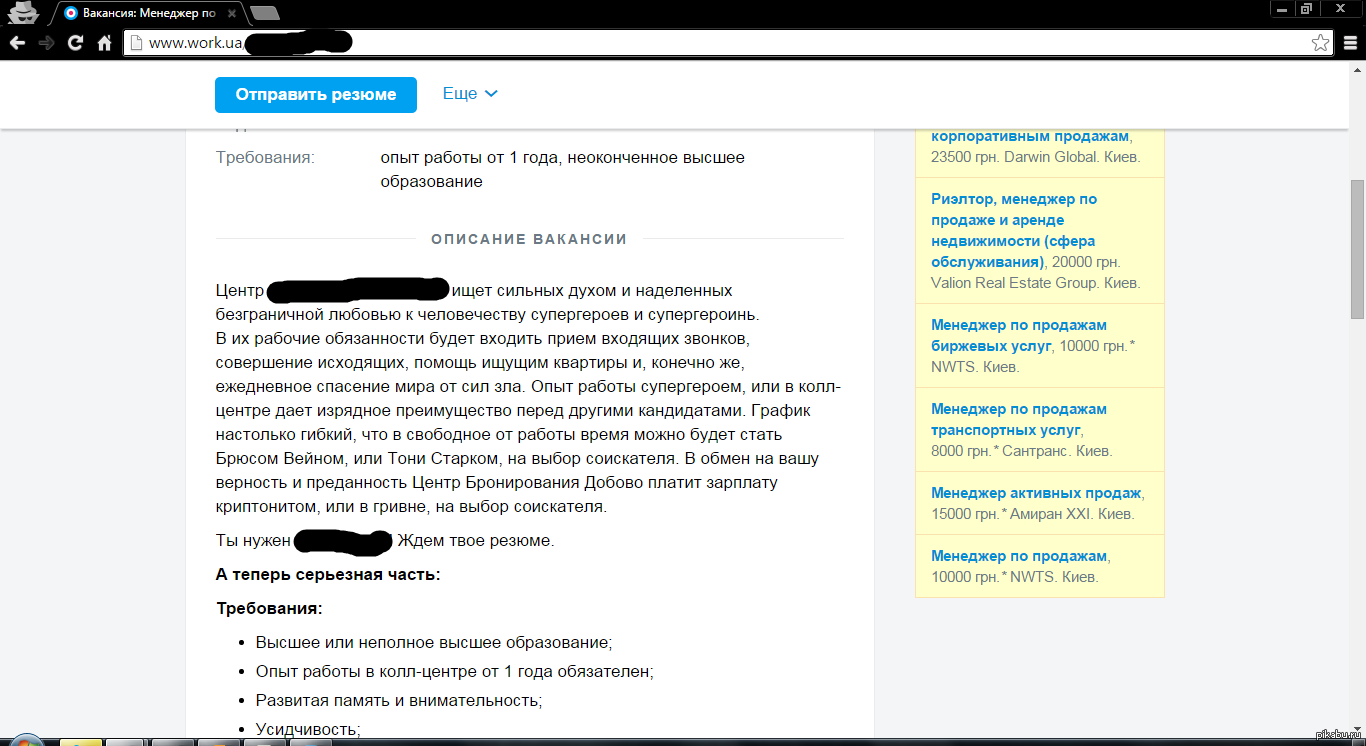Click '15000 грн.* Амиран XXI. Киев.' text
1366x746 pixels.
click(x=1032, y=514)
